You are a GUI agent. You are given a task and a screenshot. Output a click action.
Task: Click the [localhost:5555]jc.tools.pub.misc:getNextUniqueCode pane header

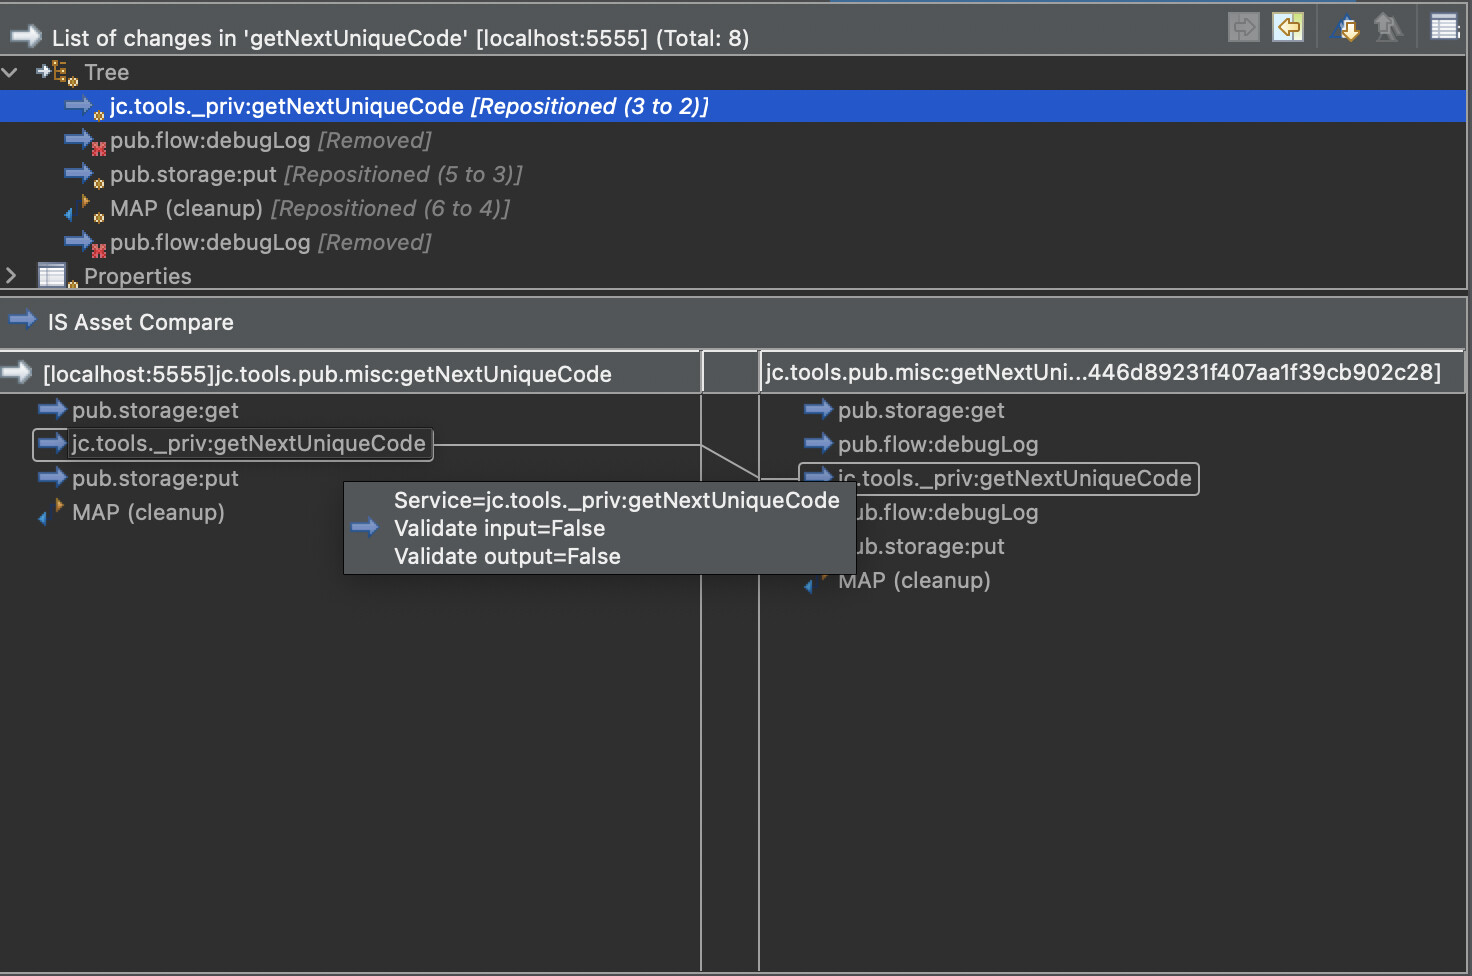click(x=327, y=374)
